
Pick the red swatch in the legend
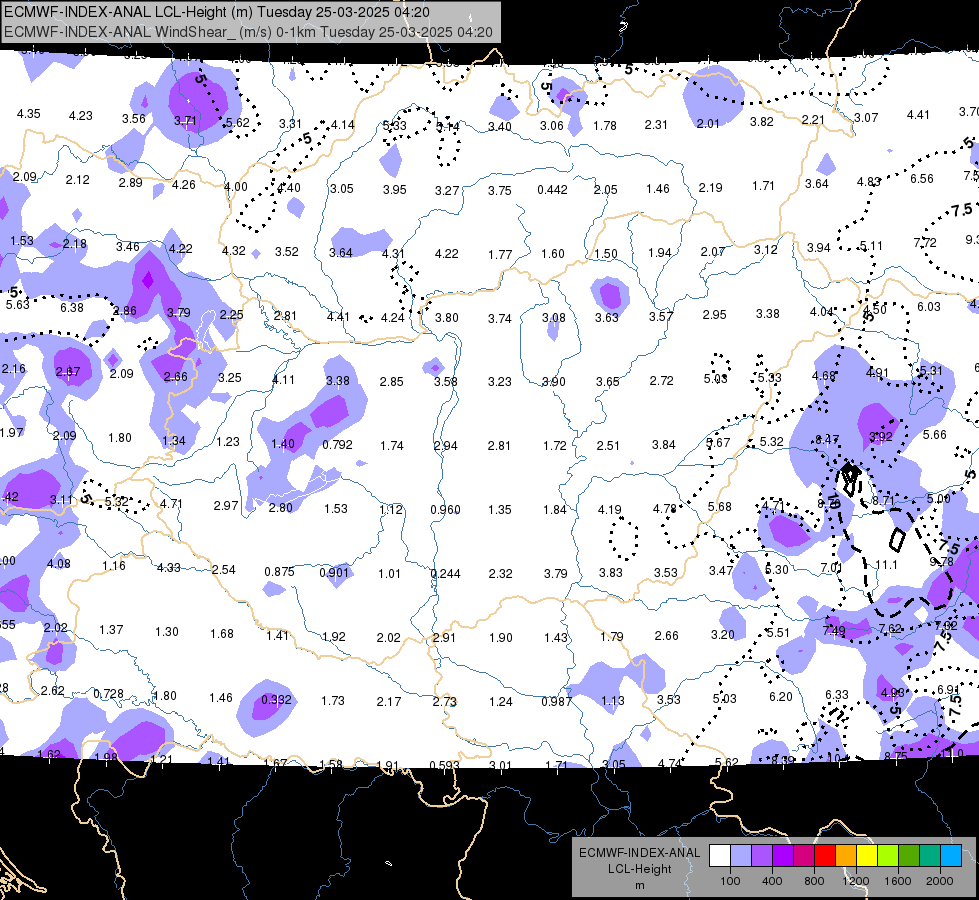(825, 855)
